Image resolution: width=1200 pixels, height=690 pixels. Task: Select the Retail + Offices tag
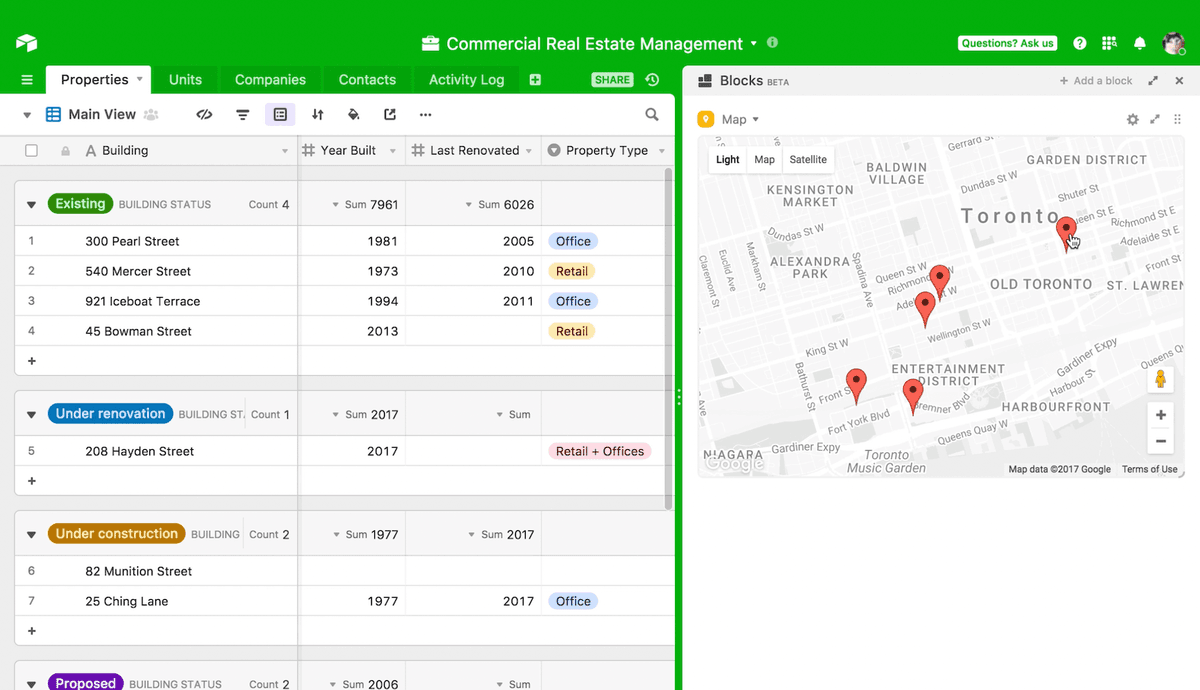(600, 451)
